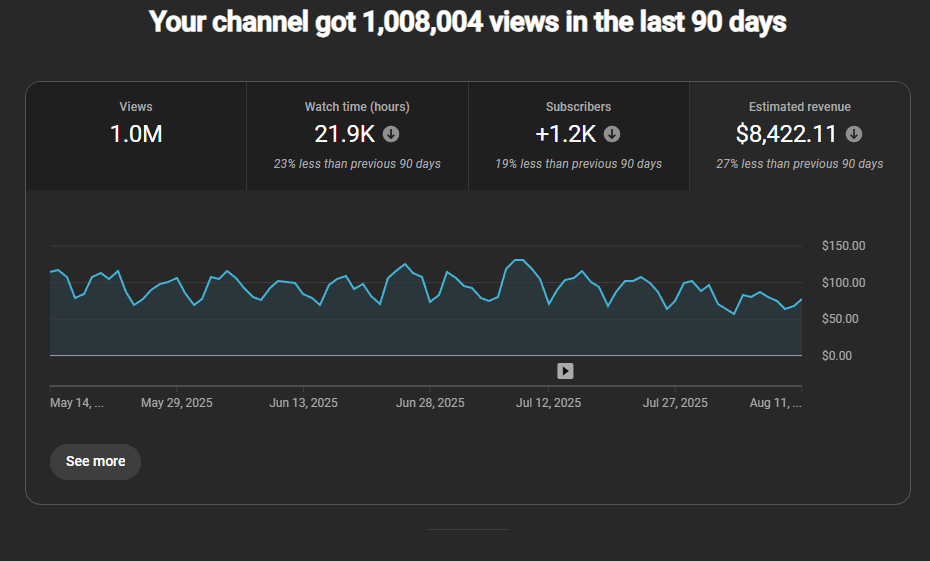Click the $0.00 axis value label
The image size is (930, 561).
[837, 356]
